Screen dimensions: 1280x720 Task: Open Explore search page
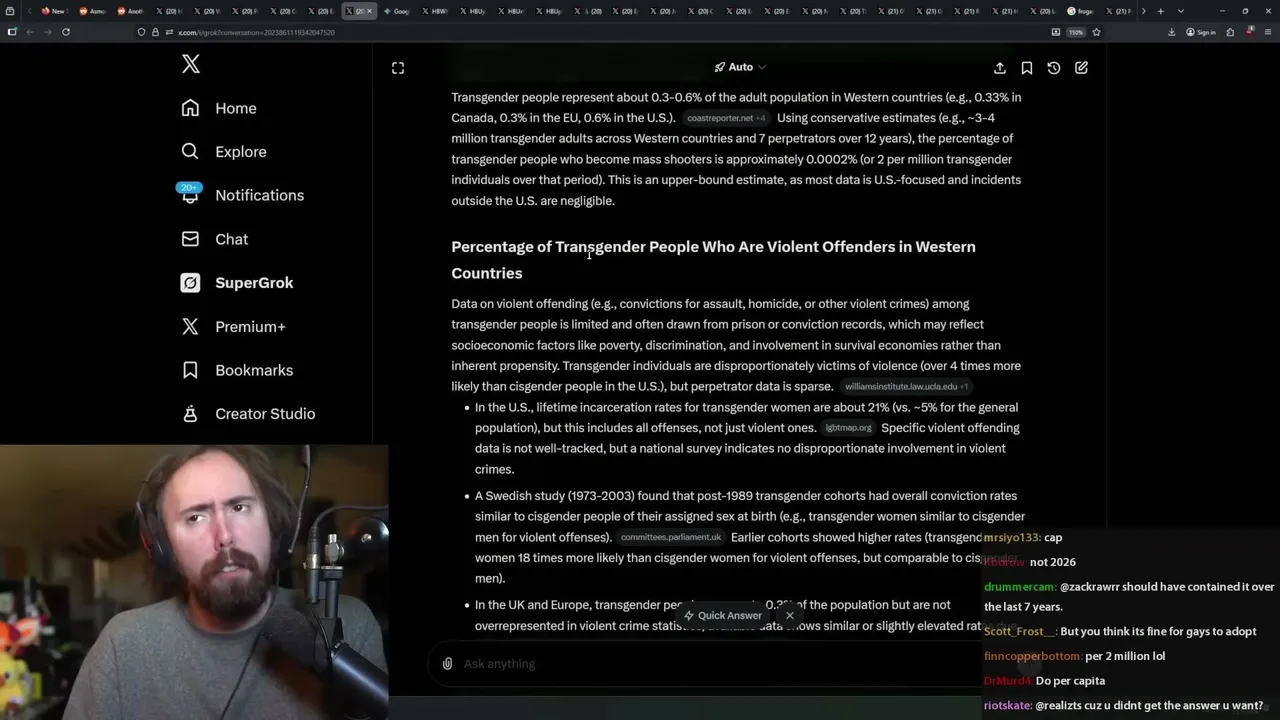pos(224,152)
